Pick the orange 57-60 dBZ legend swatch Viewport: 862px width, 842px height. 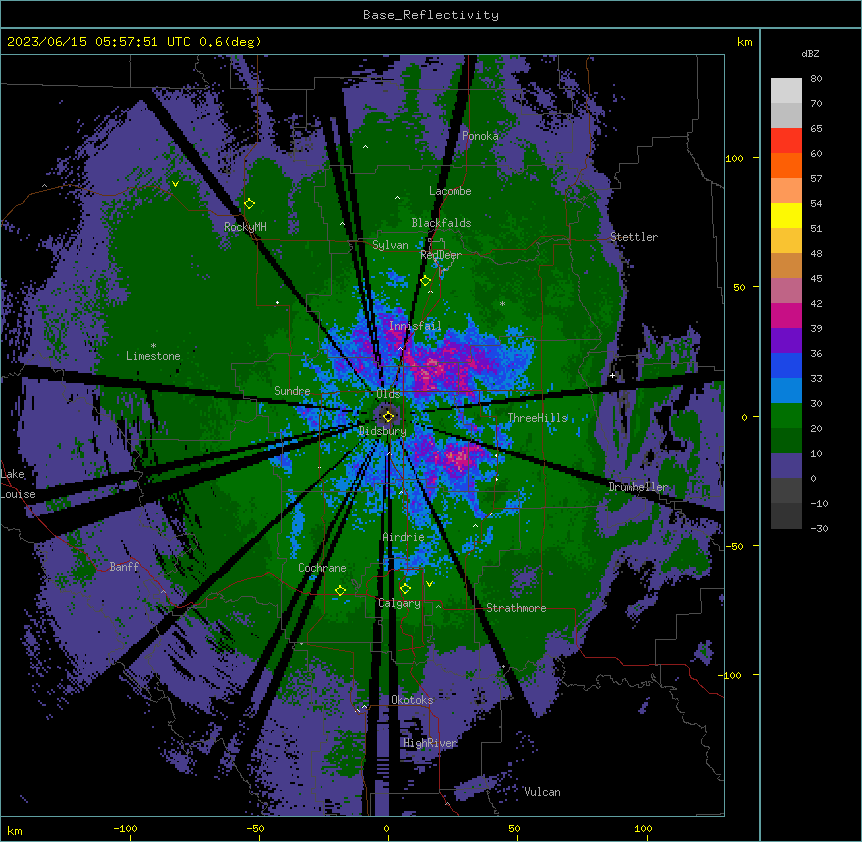(x=786, y=165)
